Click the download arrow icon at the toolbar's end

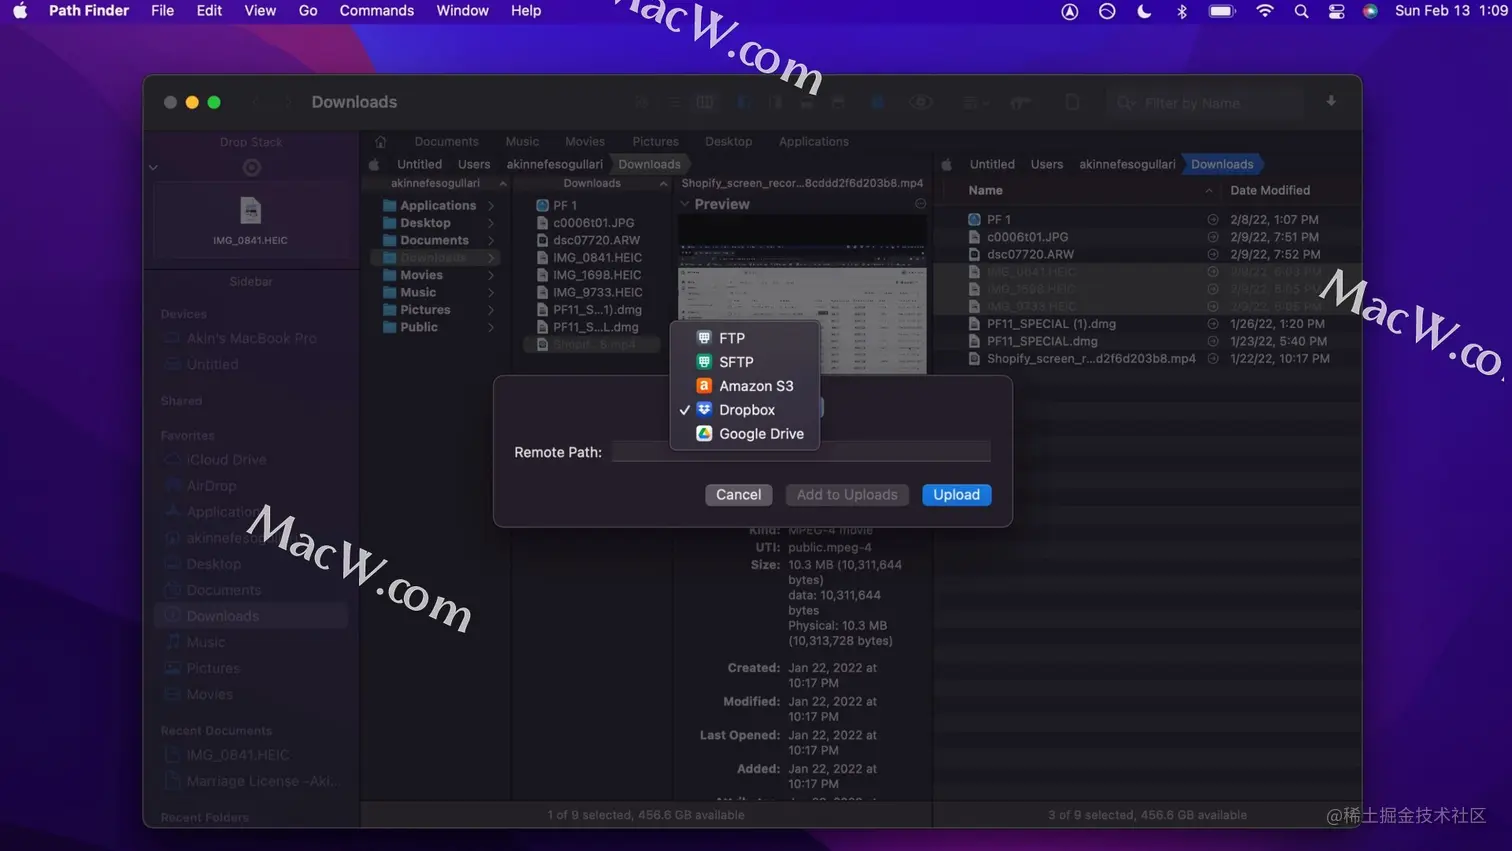point(1331,101)
